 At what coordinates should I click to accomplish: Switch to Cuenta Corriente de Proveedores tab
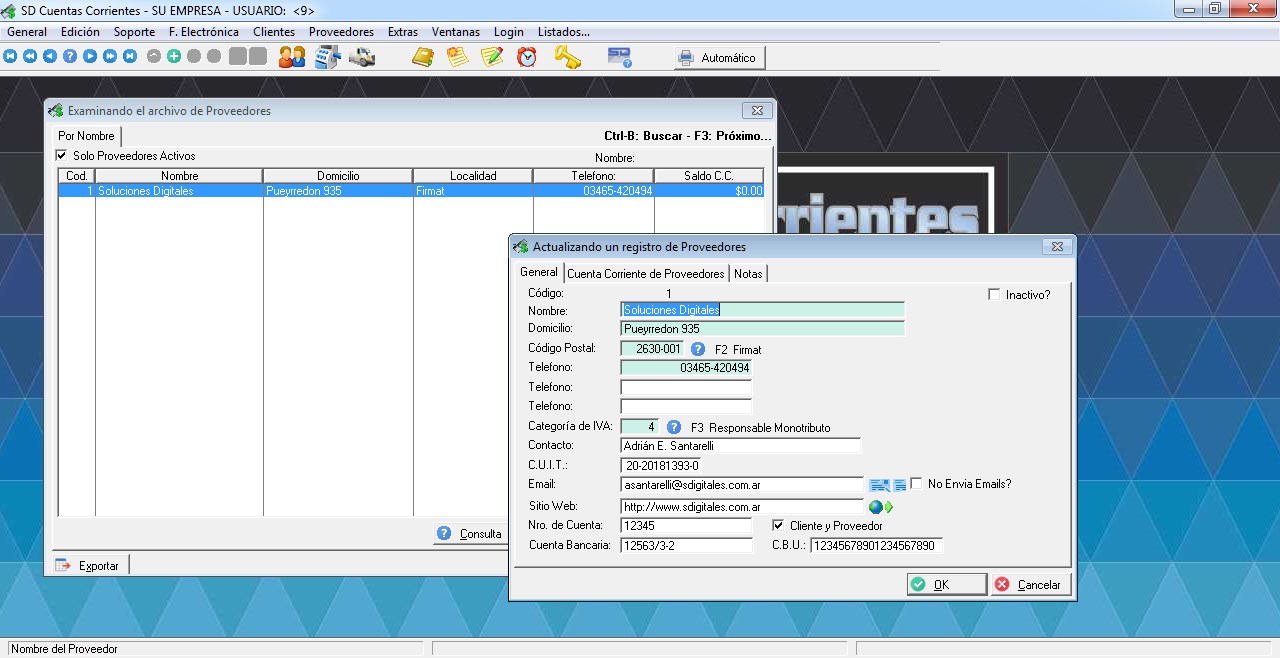tap(645, 273)
